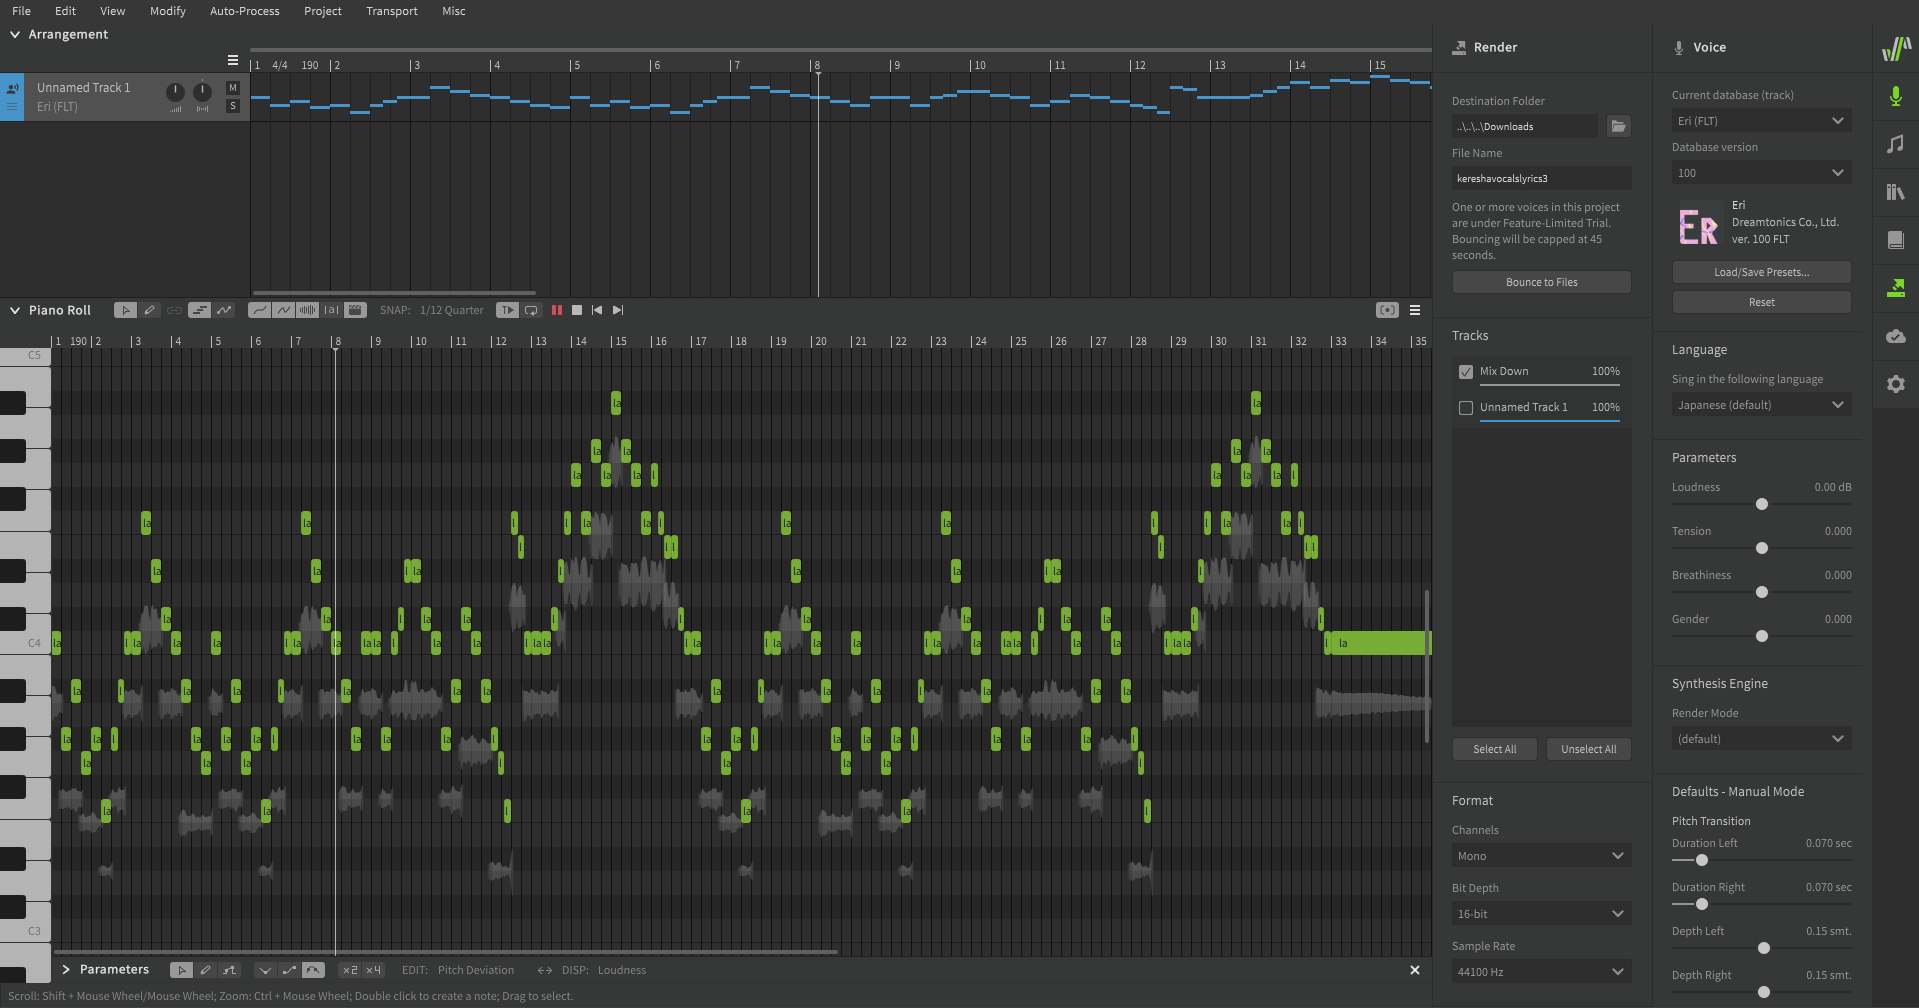
Task: Collapse the Arrangement panel
Action: pos(15,34)
